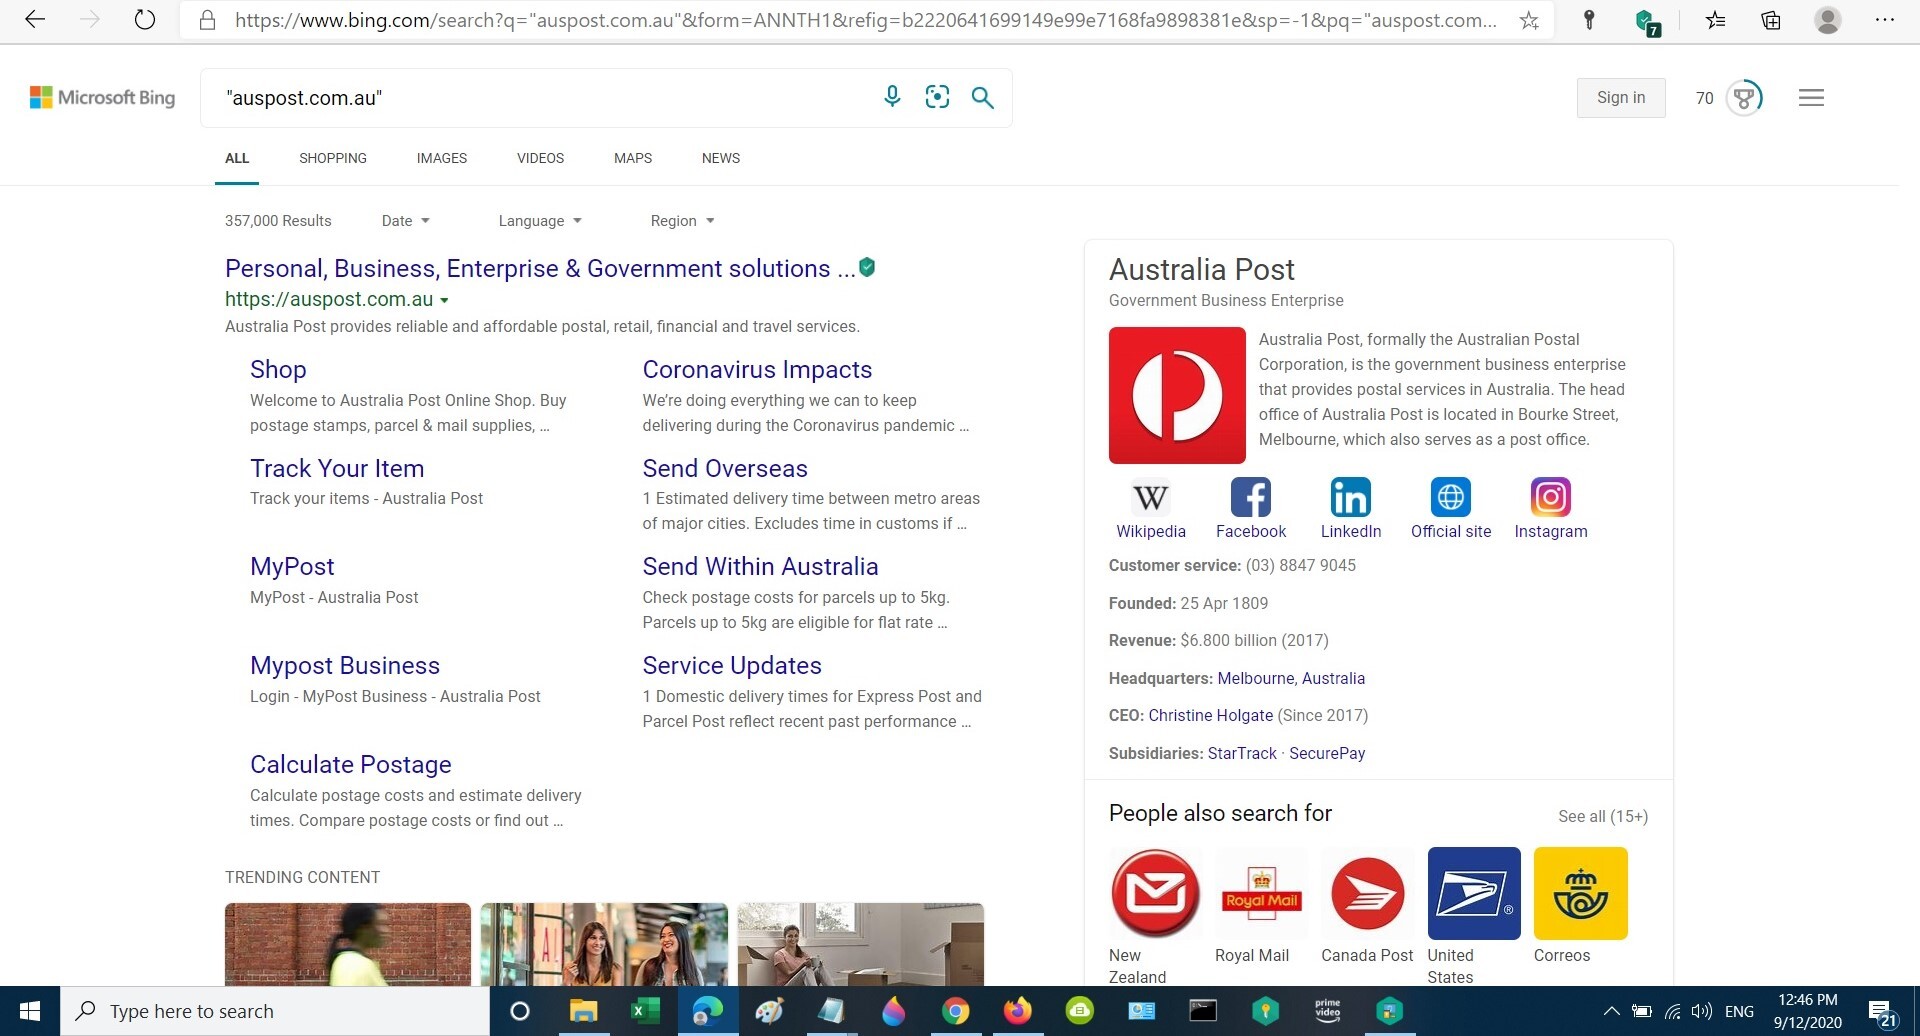Click See all (15+) link
Screen dimensions: 1920x1036
coord(1603,816)
